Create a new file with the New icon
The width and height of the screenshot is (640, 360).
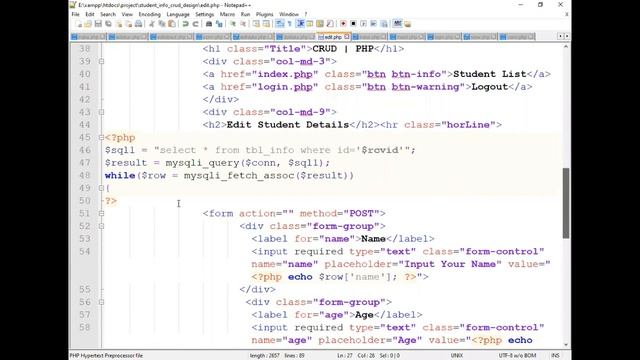click(78, 24)
